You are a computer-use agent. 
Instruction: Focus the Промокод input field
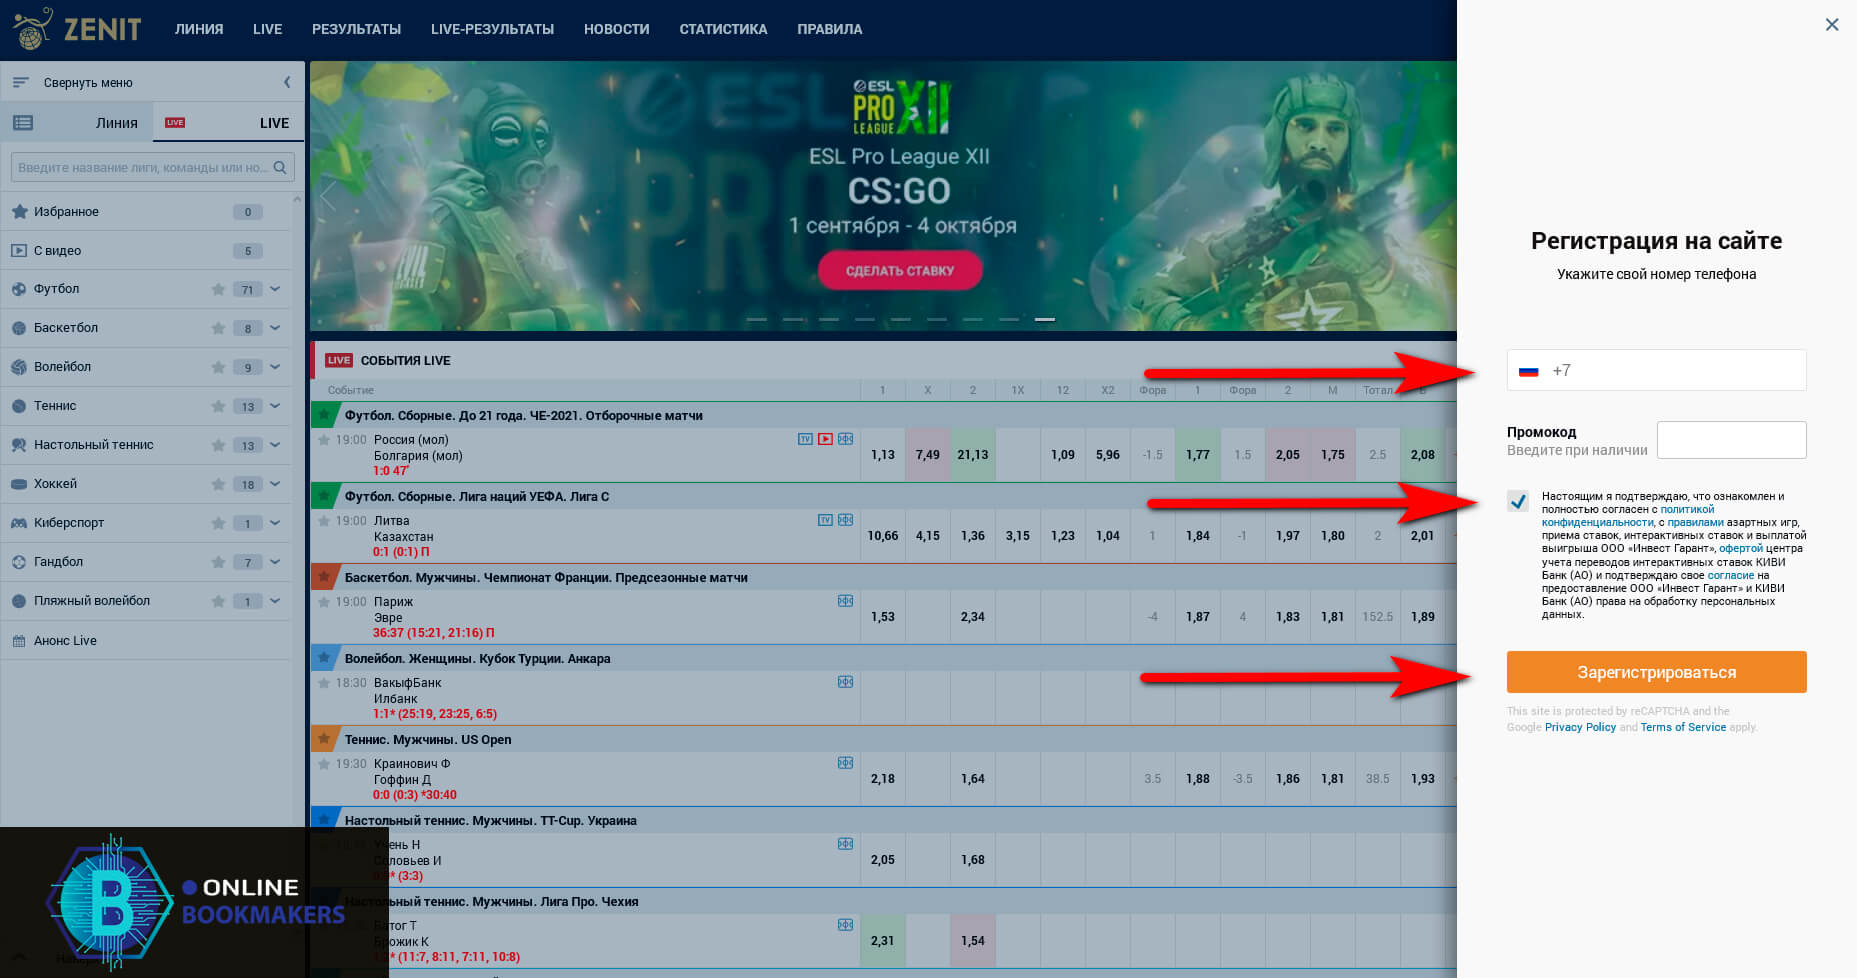[1731, 440]
